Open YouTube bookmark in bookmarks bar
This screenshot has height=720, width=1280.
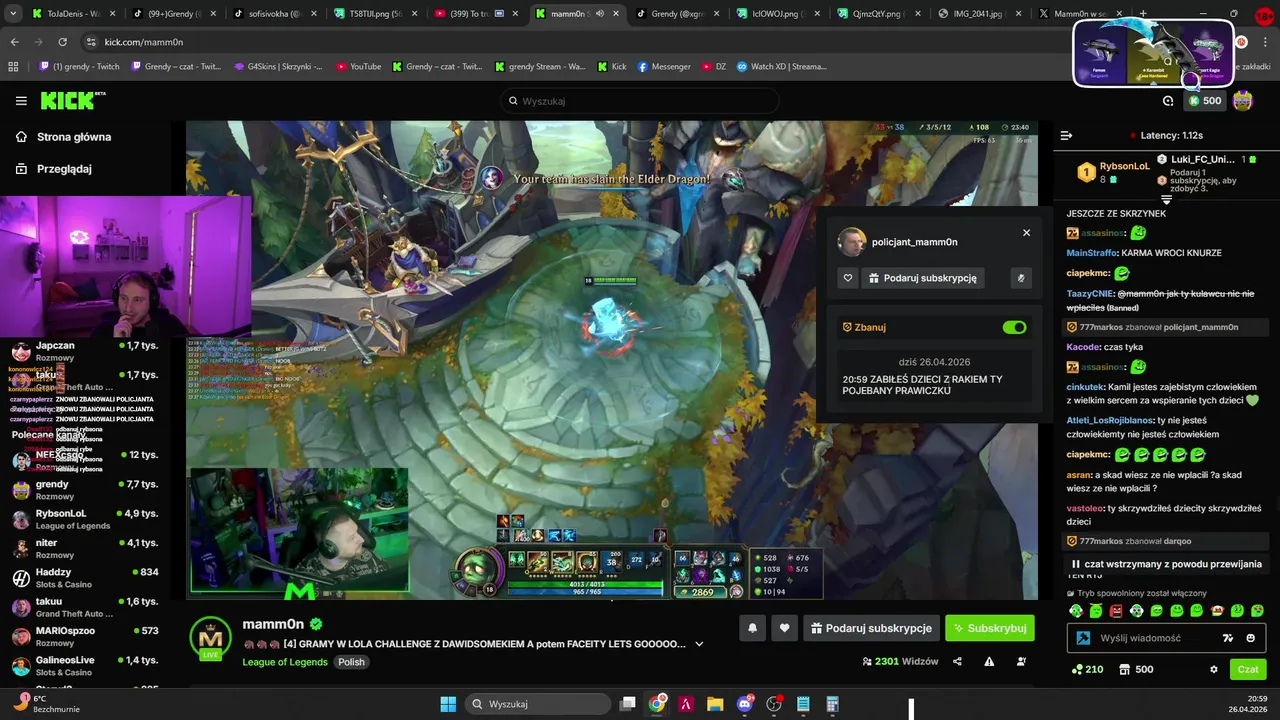(359, 67)
